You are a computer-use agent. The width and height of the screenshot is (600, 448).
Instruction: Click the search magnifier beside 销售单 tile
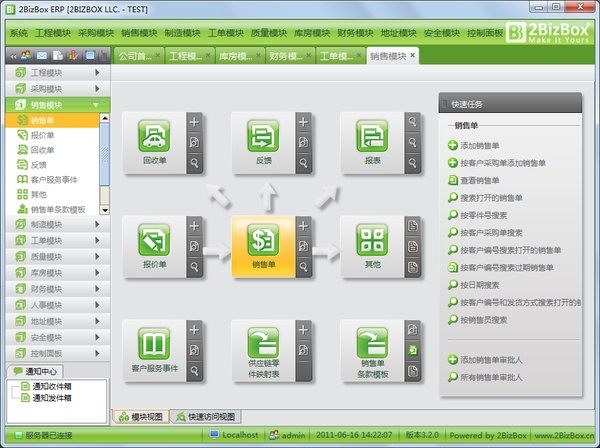tap(303, 267)
